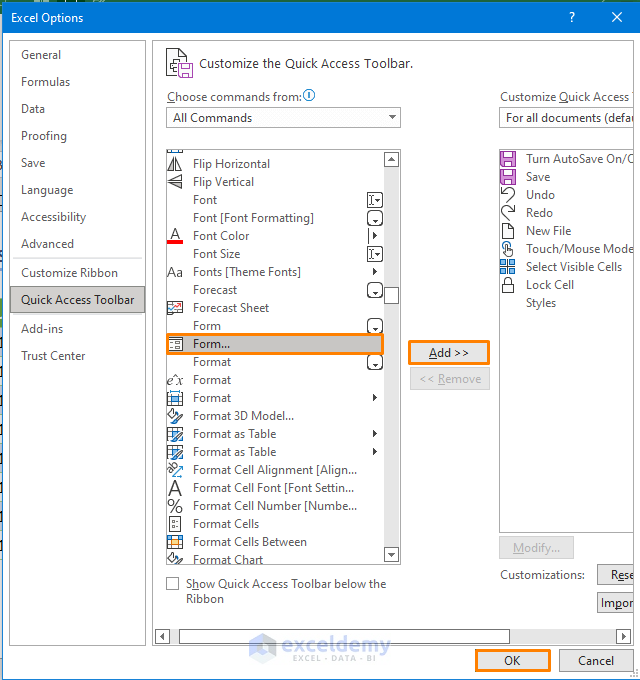The height and width of the screenshot is (680, 640).
Task: Click the Choose commands from info icon
Action: (x=309, y=95)
